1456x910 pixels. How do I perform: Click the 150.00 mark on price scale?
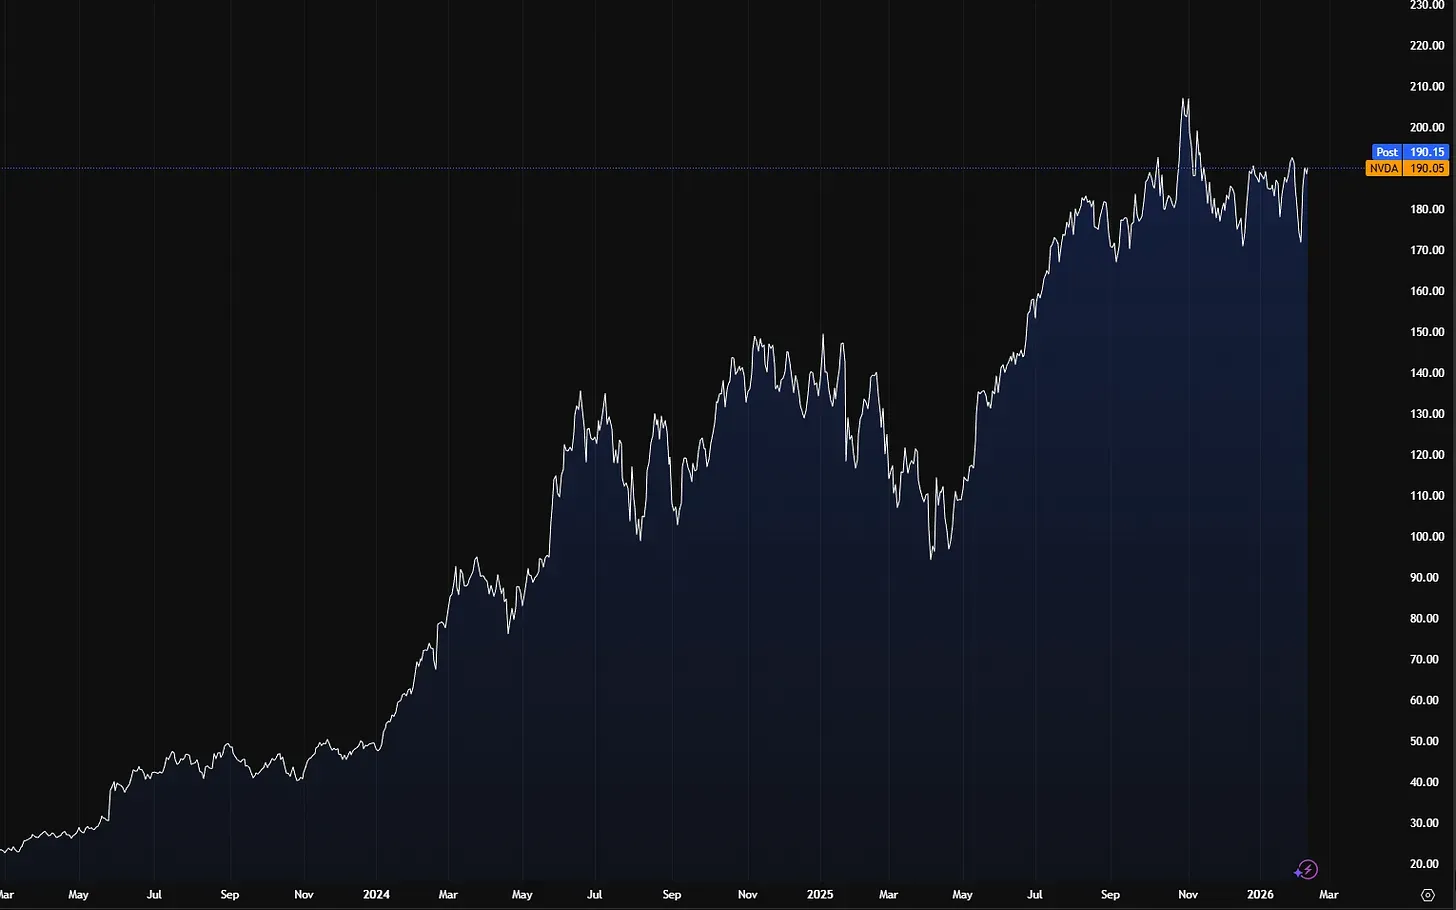click(x=1426, y=332)
